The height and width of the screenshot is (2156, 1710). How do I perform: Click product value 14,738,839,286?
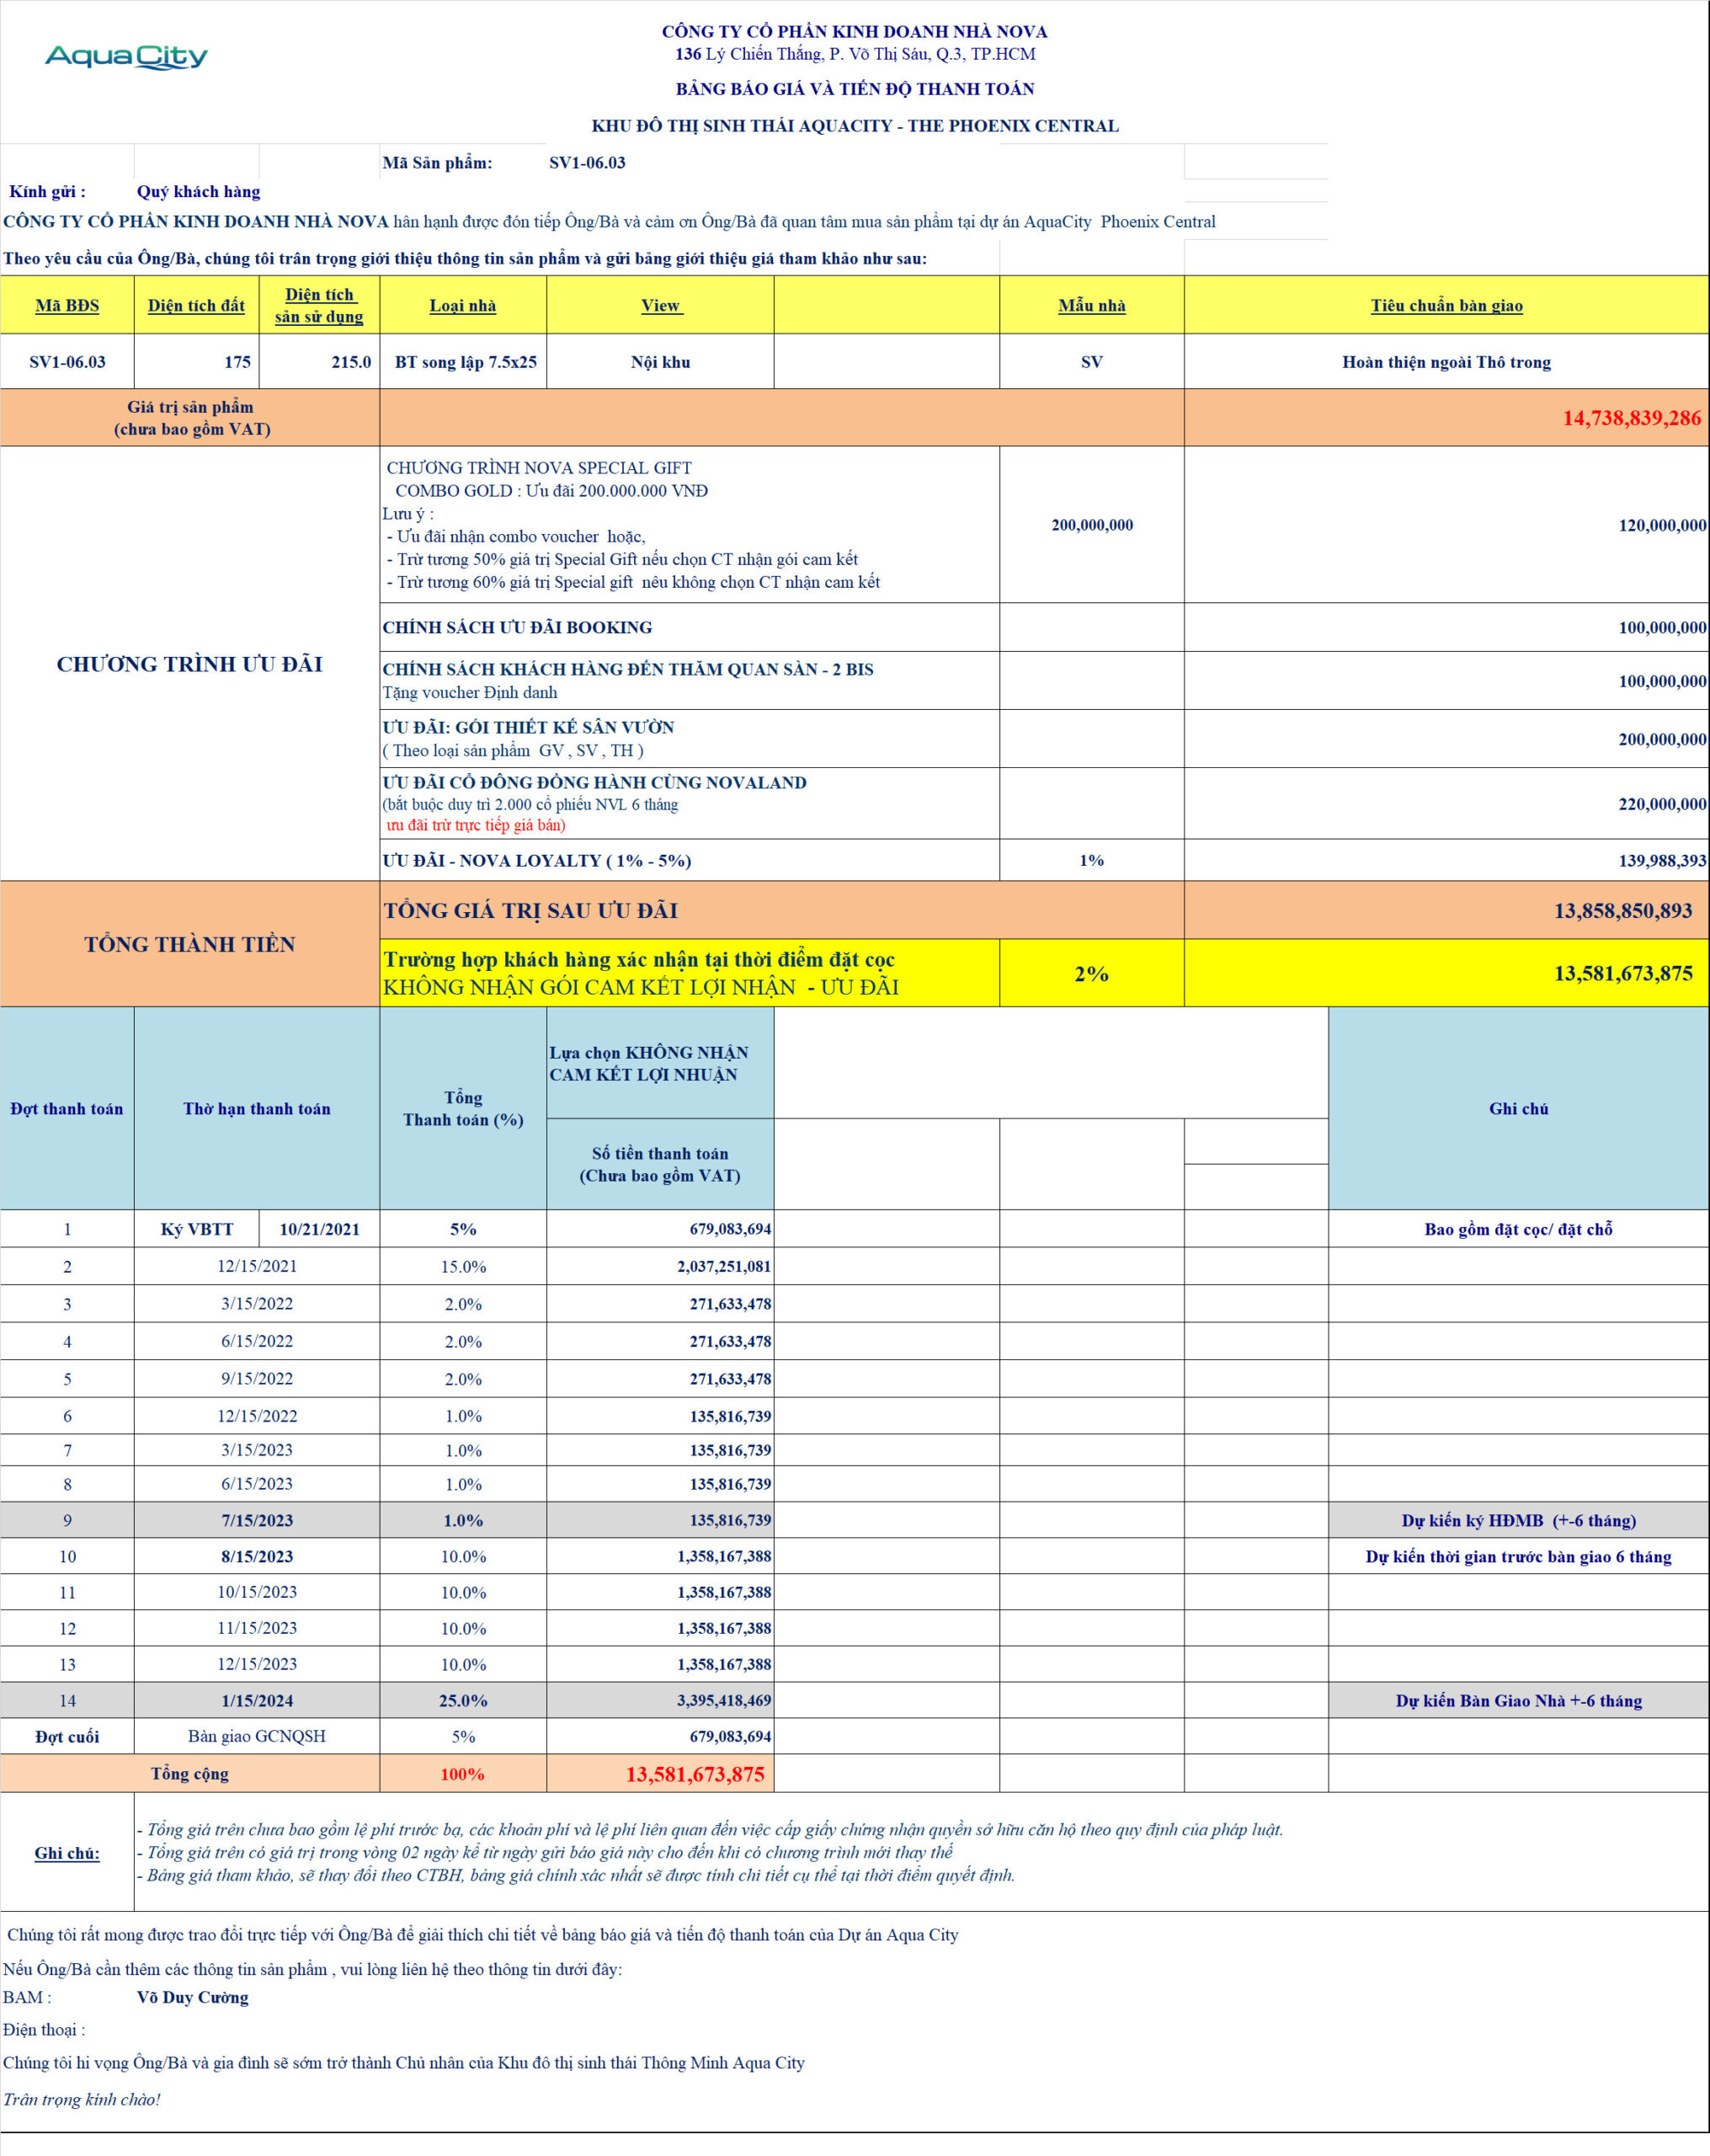1631,418
